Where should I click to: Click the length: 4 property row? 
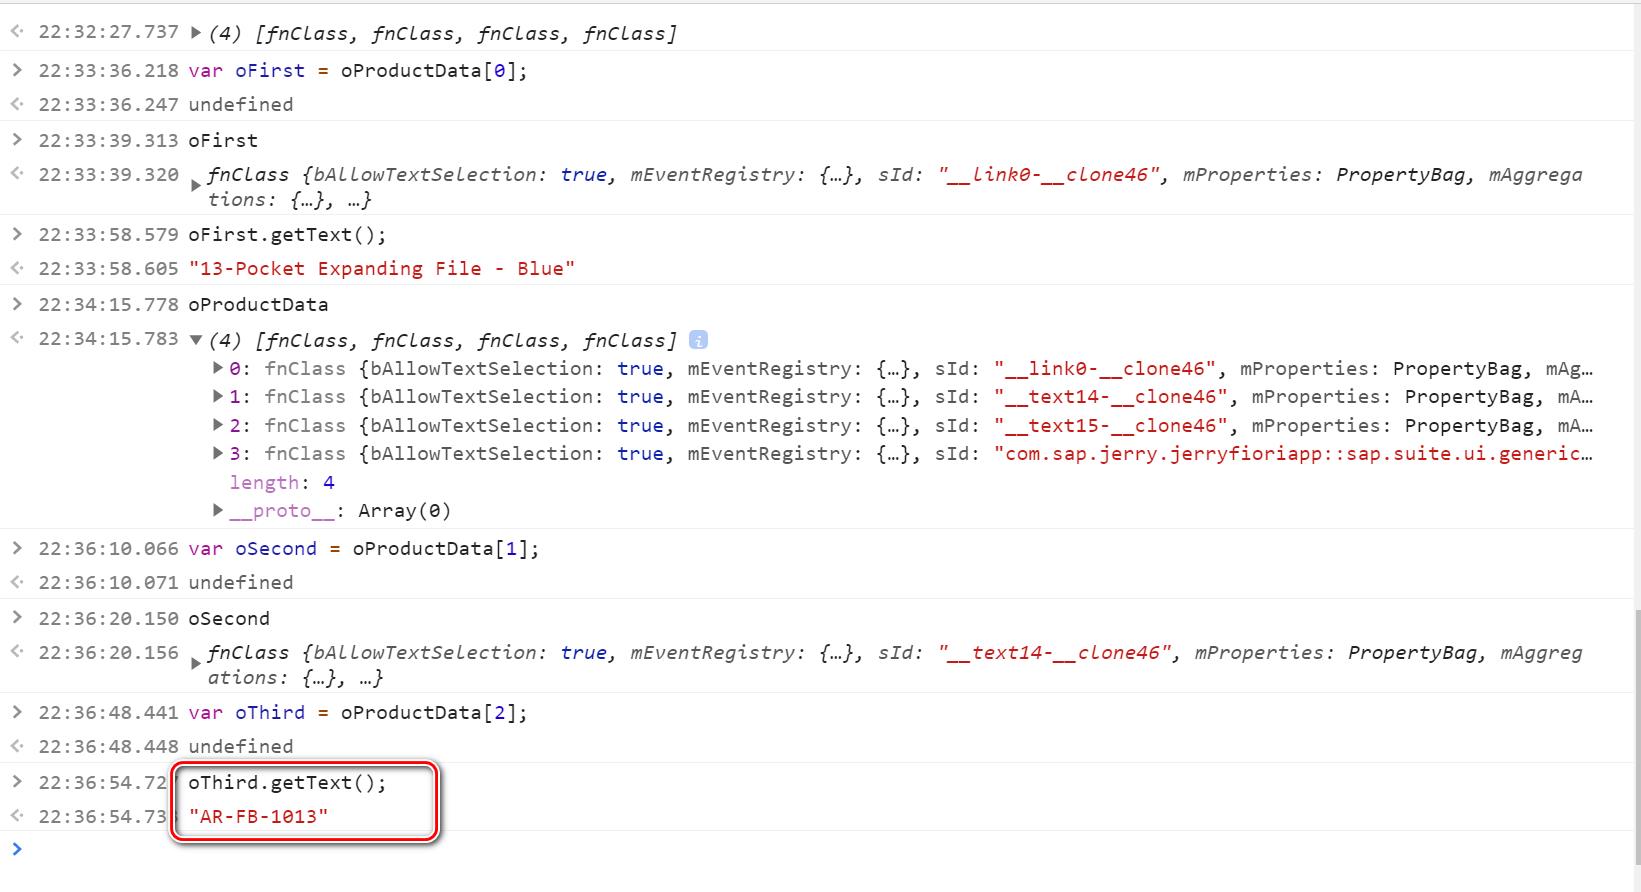[282, 482]
